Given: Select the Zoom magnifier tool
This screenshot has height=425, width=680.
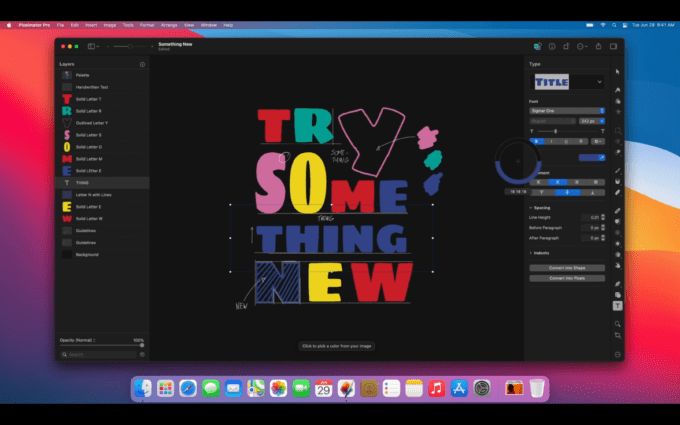Looking at the screenshot, I should click(618, 324).
